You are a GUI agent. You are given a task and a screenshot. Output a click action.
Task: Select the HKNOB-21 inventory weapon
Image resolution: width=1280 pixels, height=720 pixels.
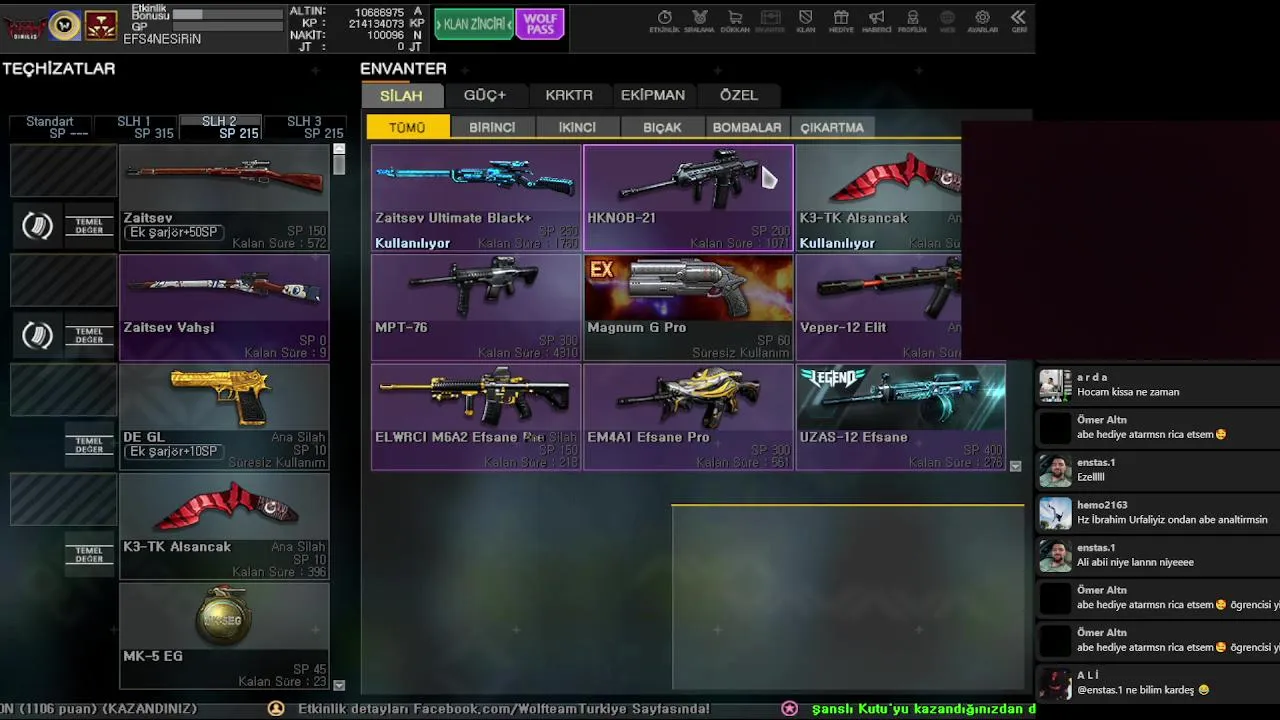point(688,198)
